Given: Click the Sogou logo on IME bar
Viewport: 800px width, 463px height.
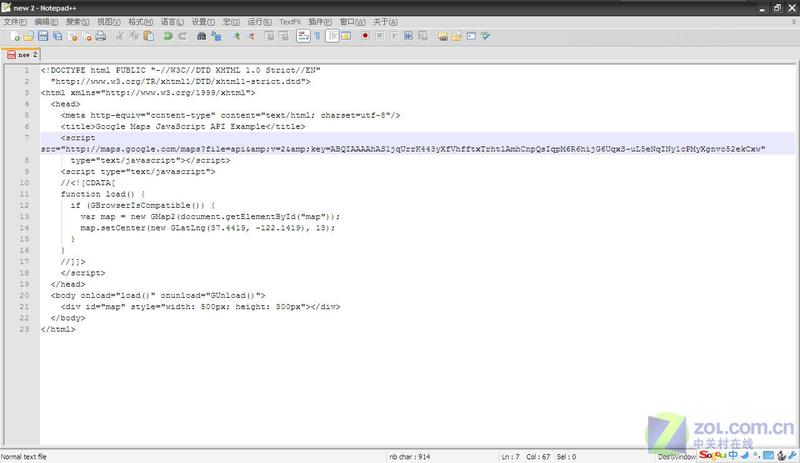Looking at the screenshot, I should (712, 455).
